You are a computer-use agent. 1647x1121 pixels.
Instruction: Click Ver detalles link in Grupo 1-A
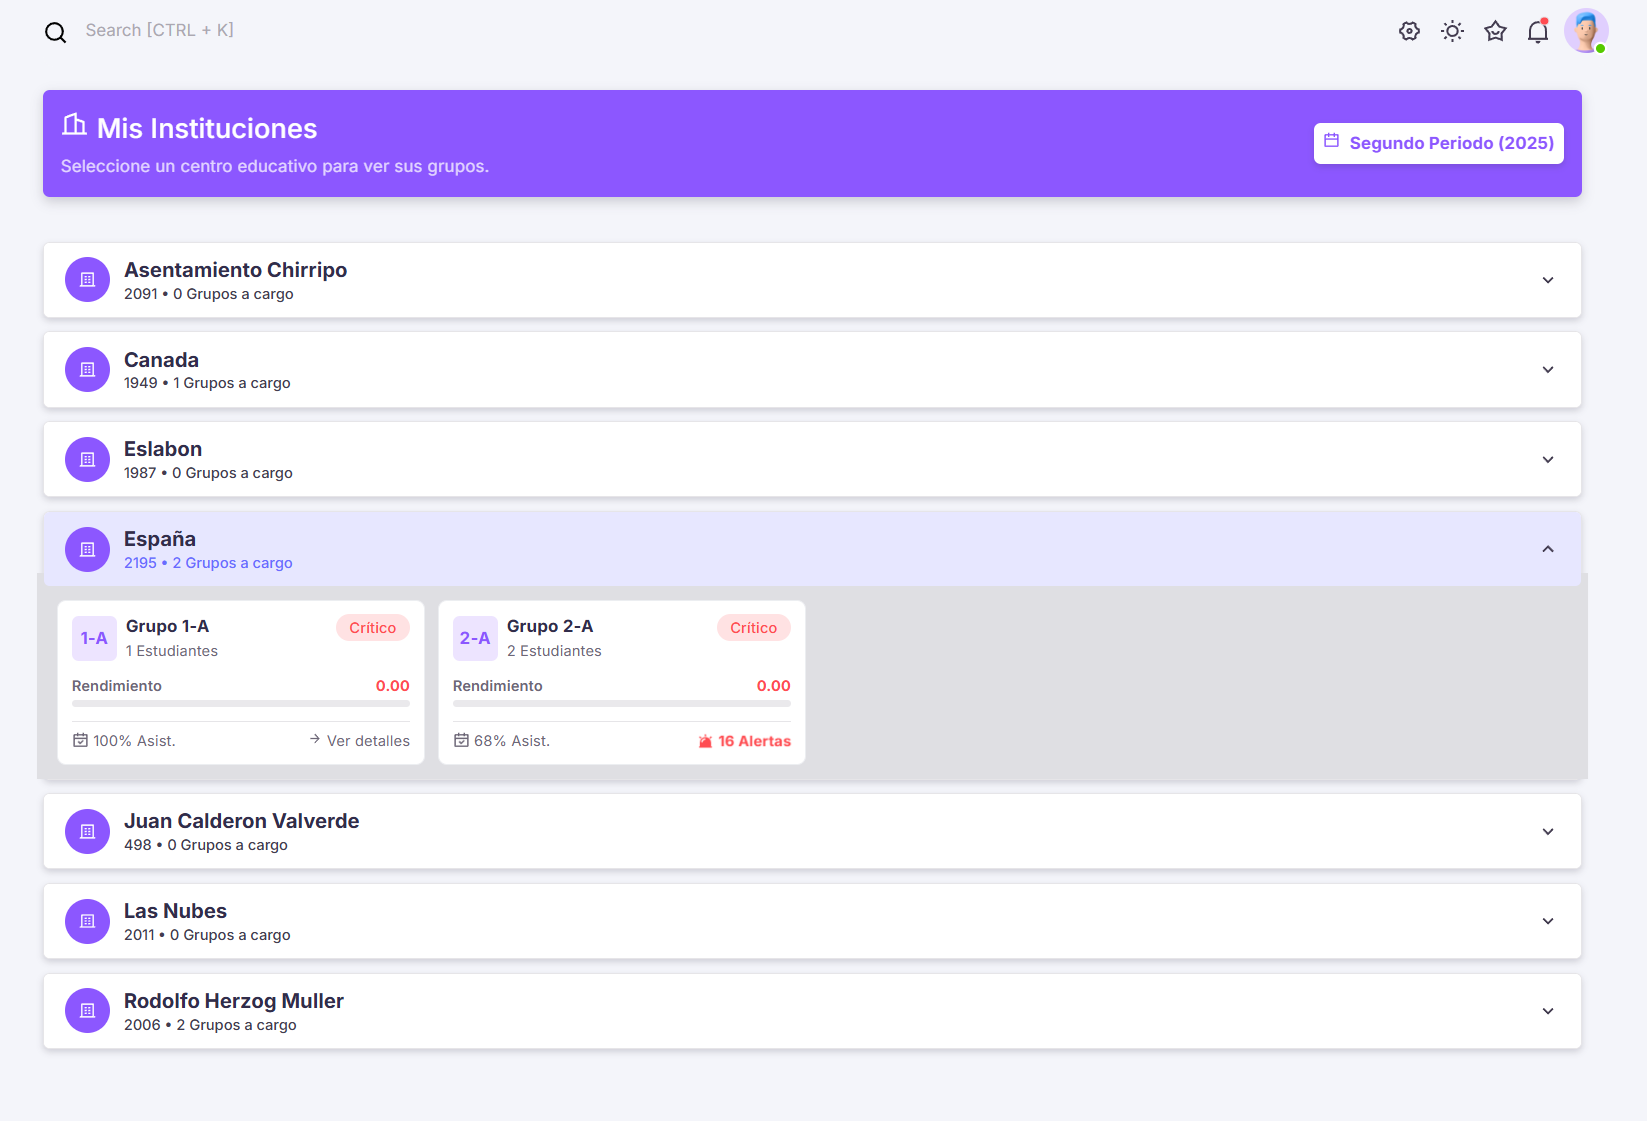(360, 741)
